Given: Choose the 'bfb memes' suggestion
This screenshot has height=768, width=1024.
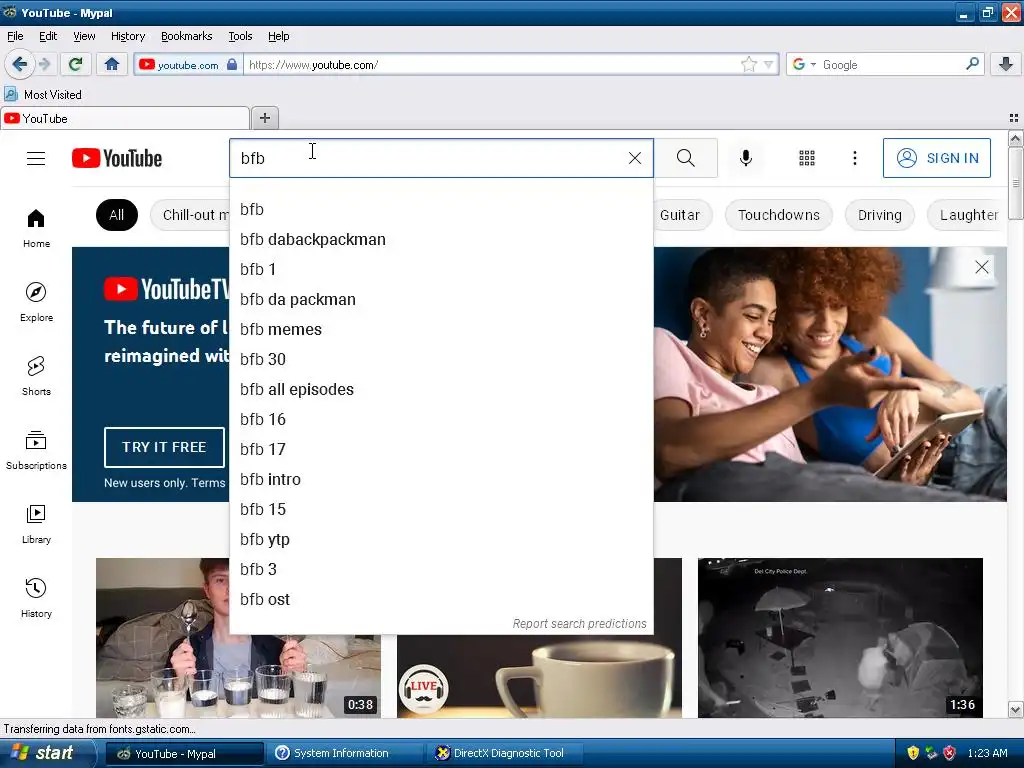Looking at the screenshot, I should [441, 330].
